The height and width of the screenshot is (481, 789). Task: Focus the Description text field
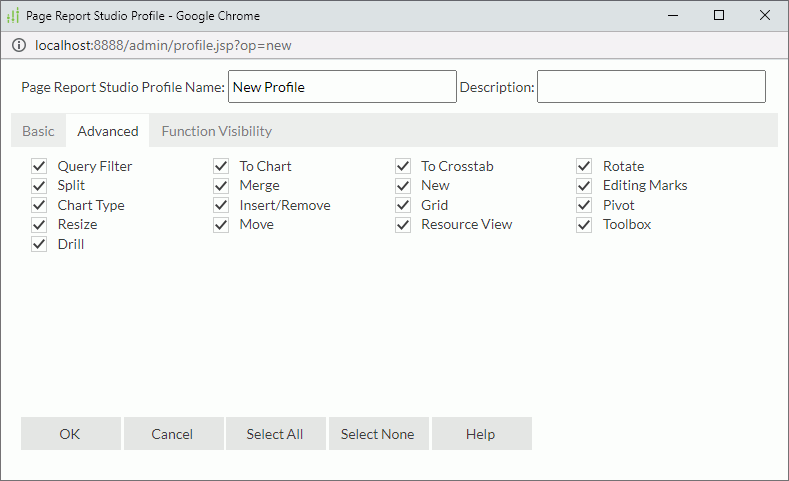pyautogui.click(x=651, y=87)
